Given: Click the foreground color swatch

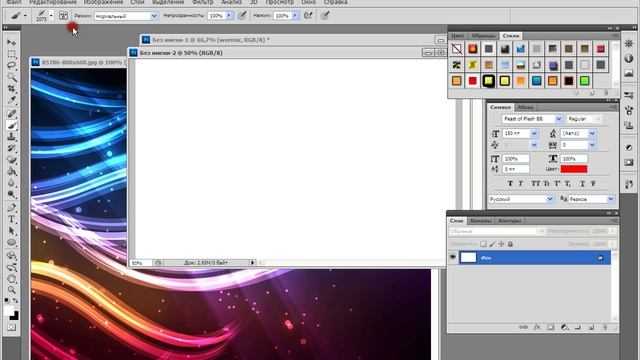Looking at the screenshot, I should 9,311.
